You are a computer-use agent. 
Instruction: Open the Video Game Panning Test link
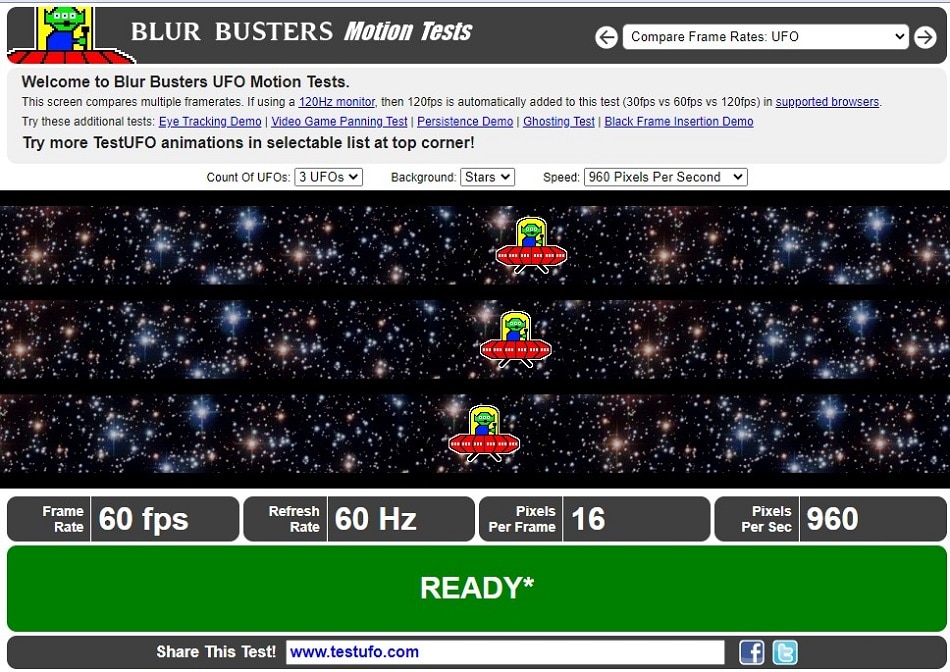pyautogui.click(x=339, y=121)
